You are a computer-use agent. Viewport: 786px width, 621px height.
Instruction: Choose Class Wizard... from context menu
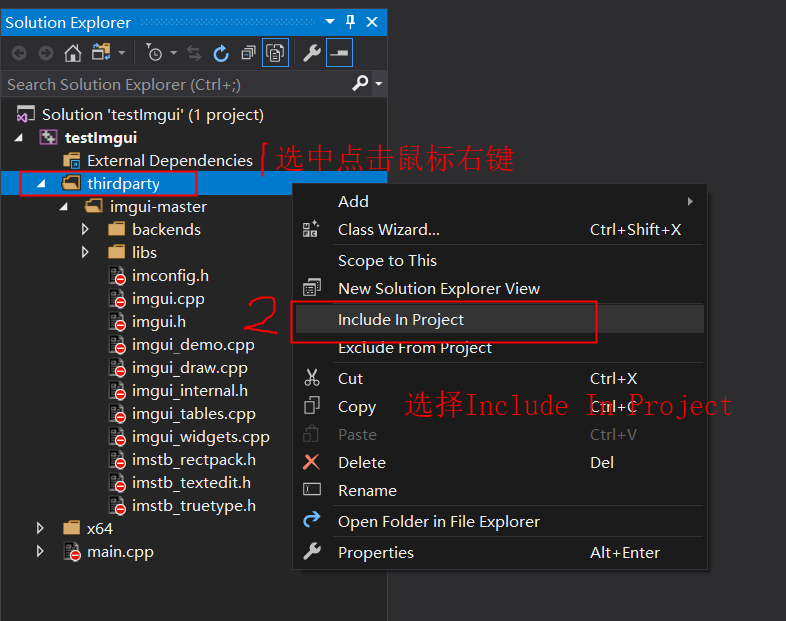coord(500,230)
